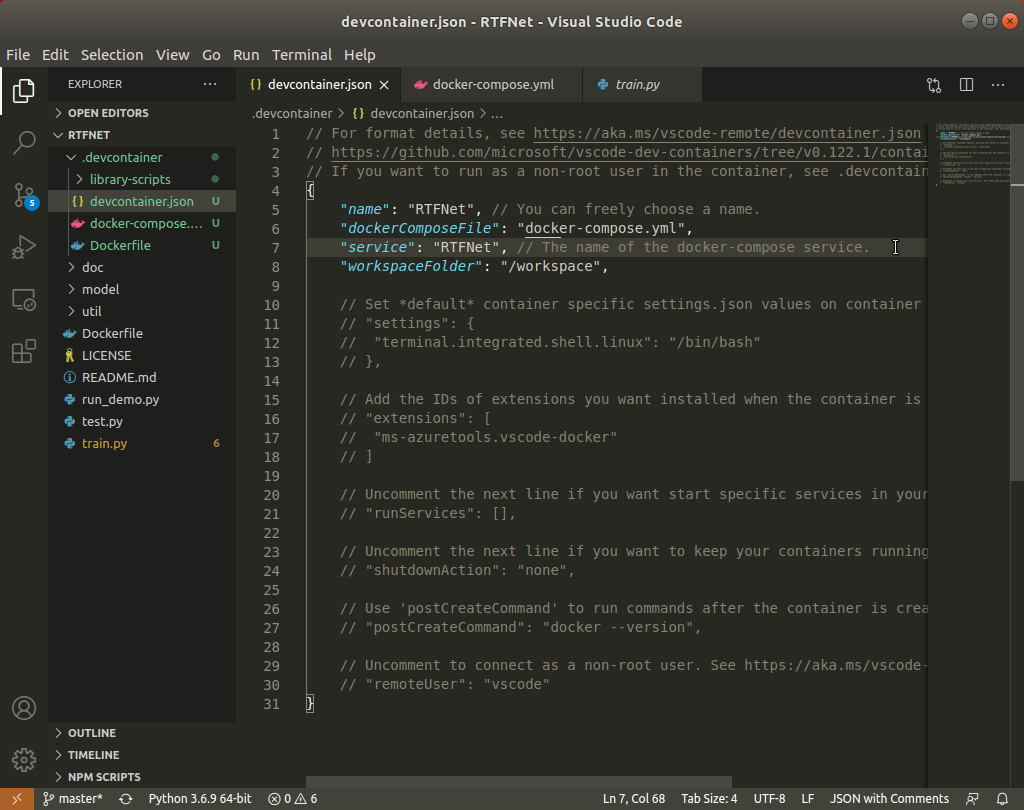Image resolution: width=1024 pixels, height=810 pixels.
Task: Open train.py in the Explorer tree
Action: (142, 444)
